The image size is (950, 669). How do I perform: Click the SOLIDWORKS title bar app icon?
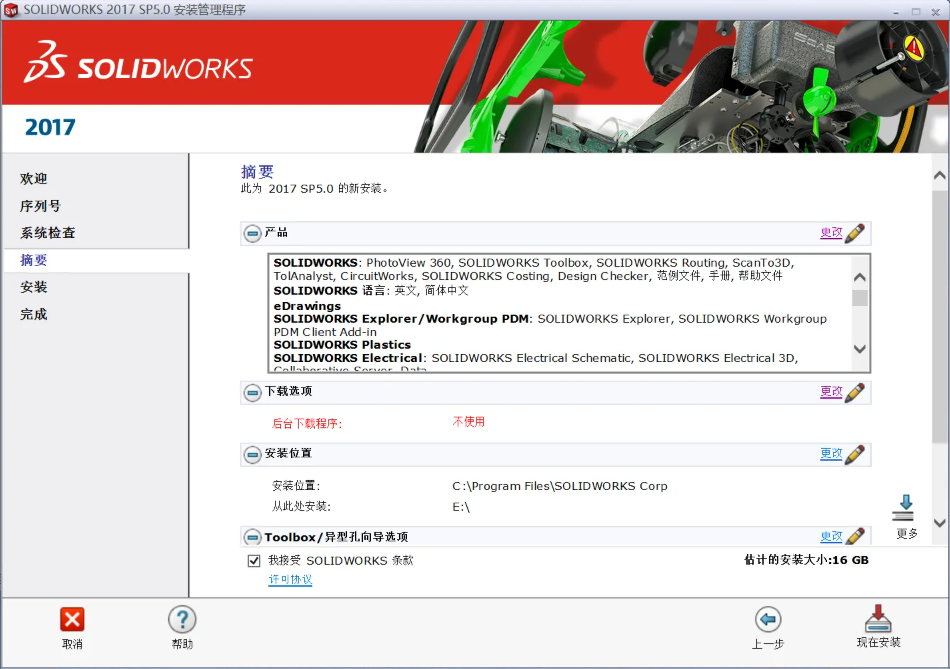11,10
